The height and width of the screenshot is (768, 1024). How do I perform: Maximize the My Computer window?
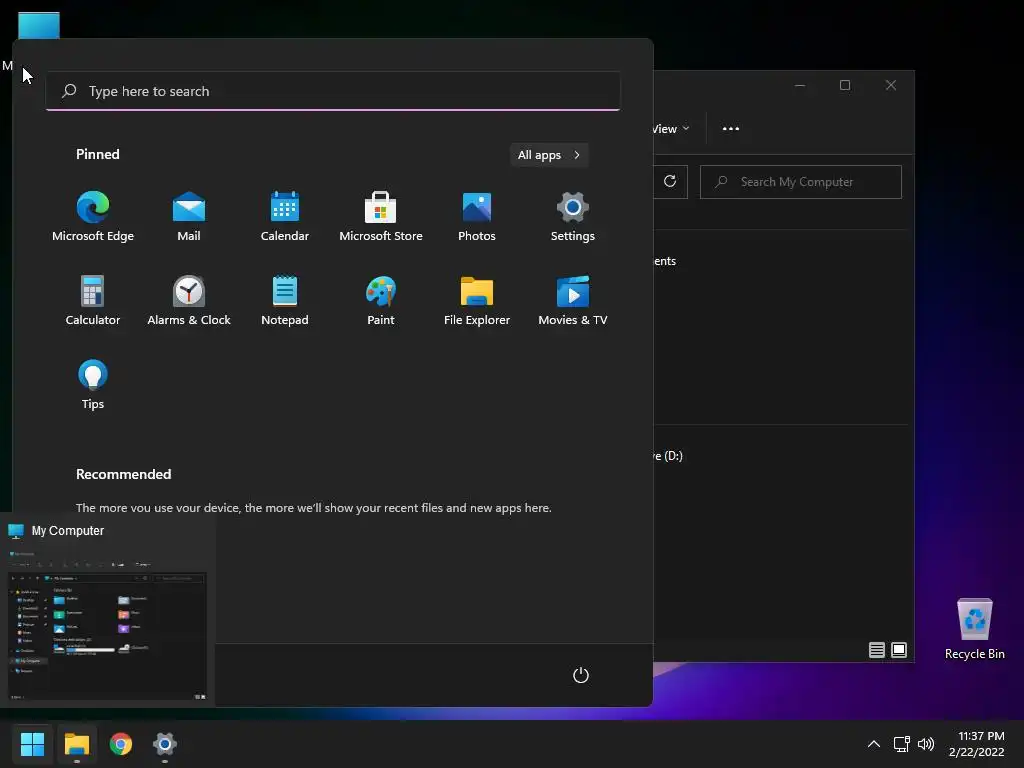click(x=845, y=85)
